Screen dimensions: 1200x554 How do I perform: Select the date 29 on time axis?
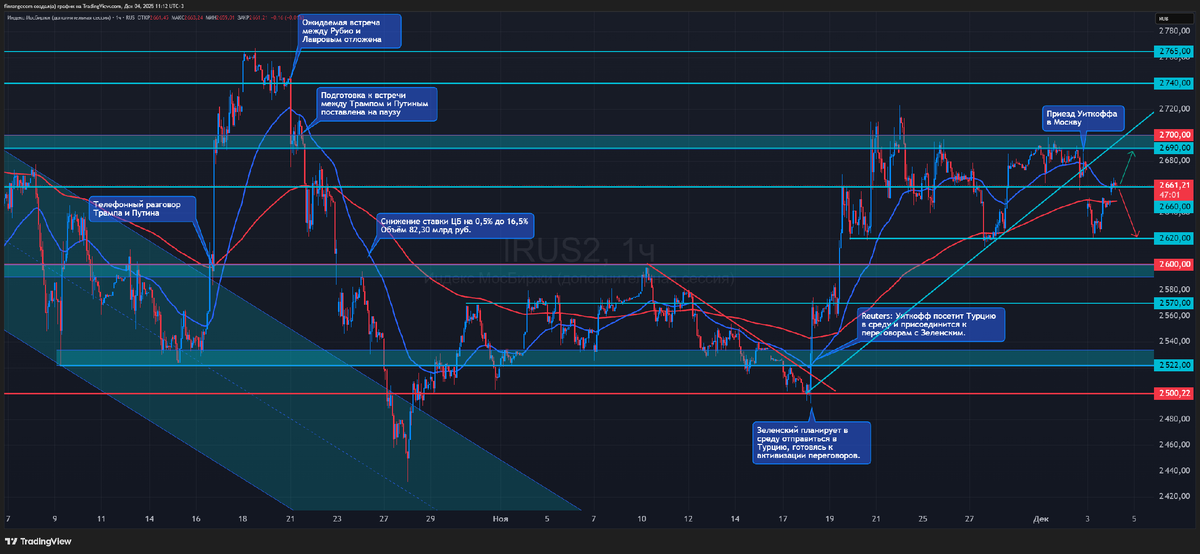click(x=429, y=520)
